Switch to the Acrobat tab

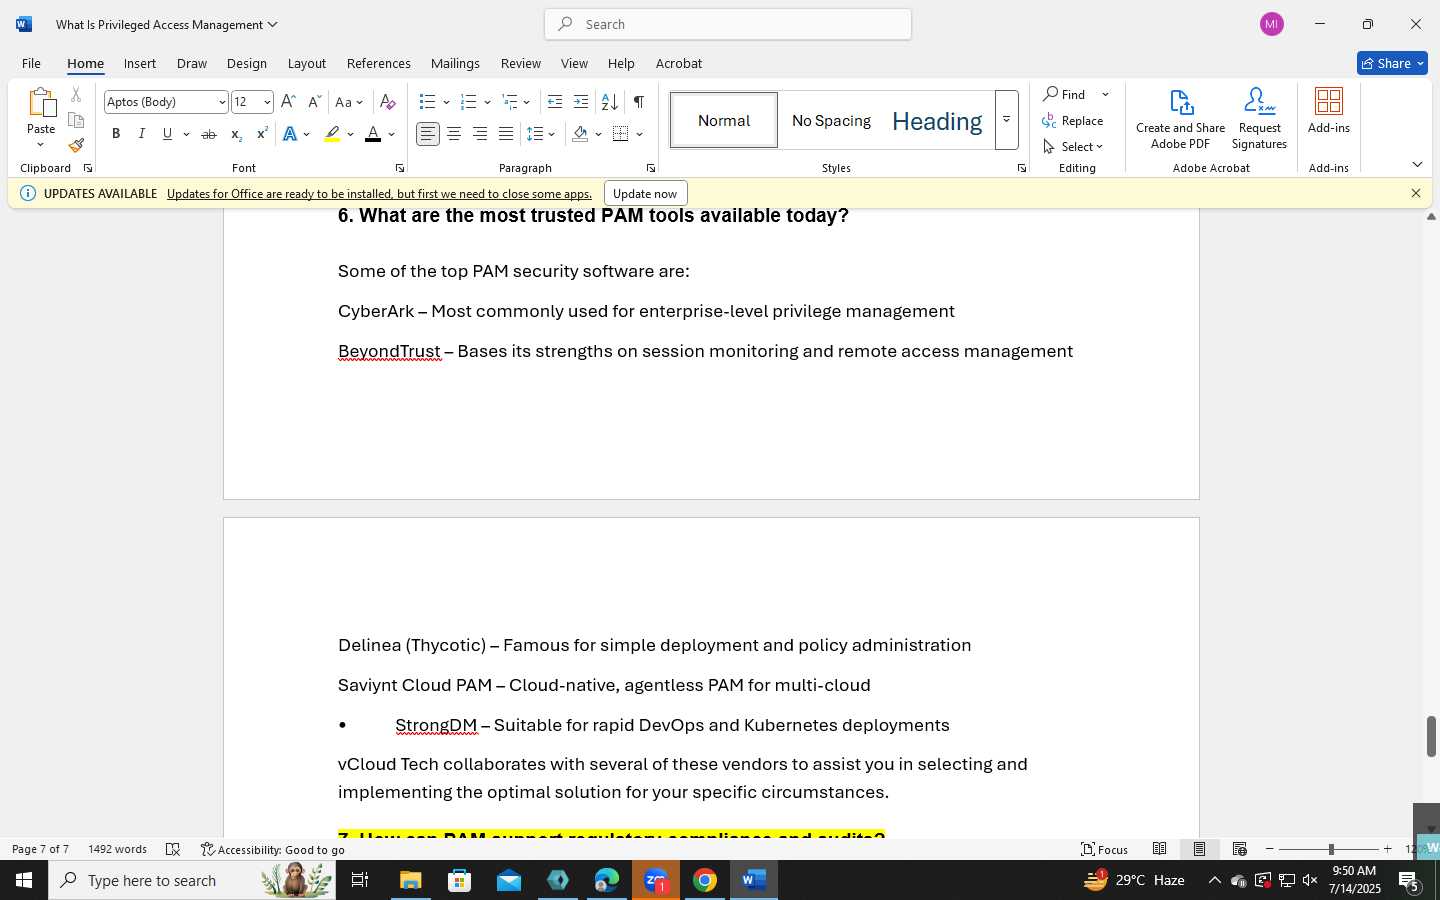(679, 63)
